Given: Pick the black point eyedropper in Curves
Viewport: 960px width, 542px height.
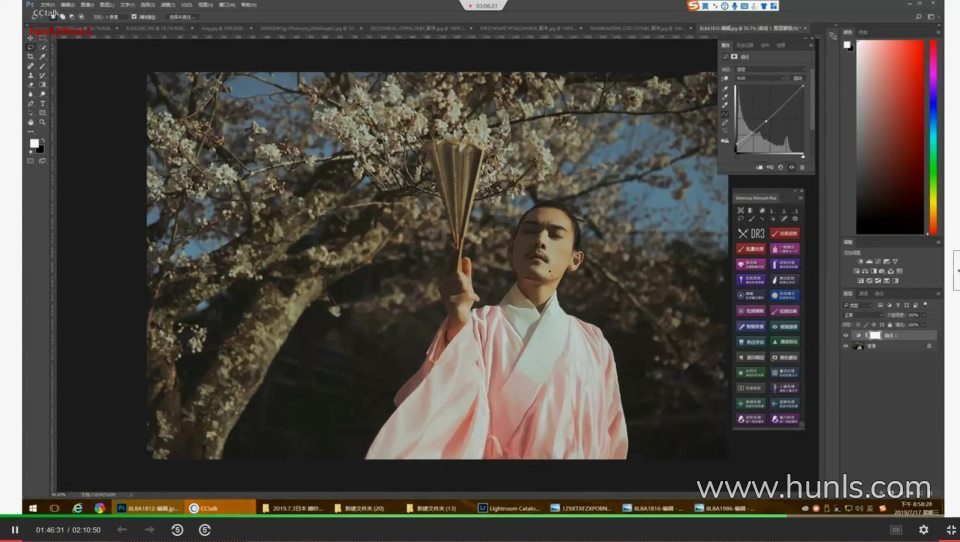Looking at the screenshot, I should click(725, 88).
